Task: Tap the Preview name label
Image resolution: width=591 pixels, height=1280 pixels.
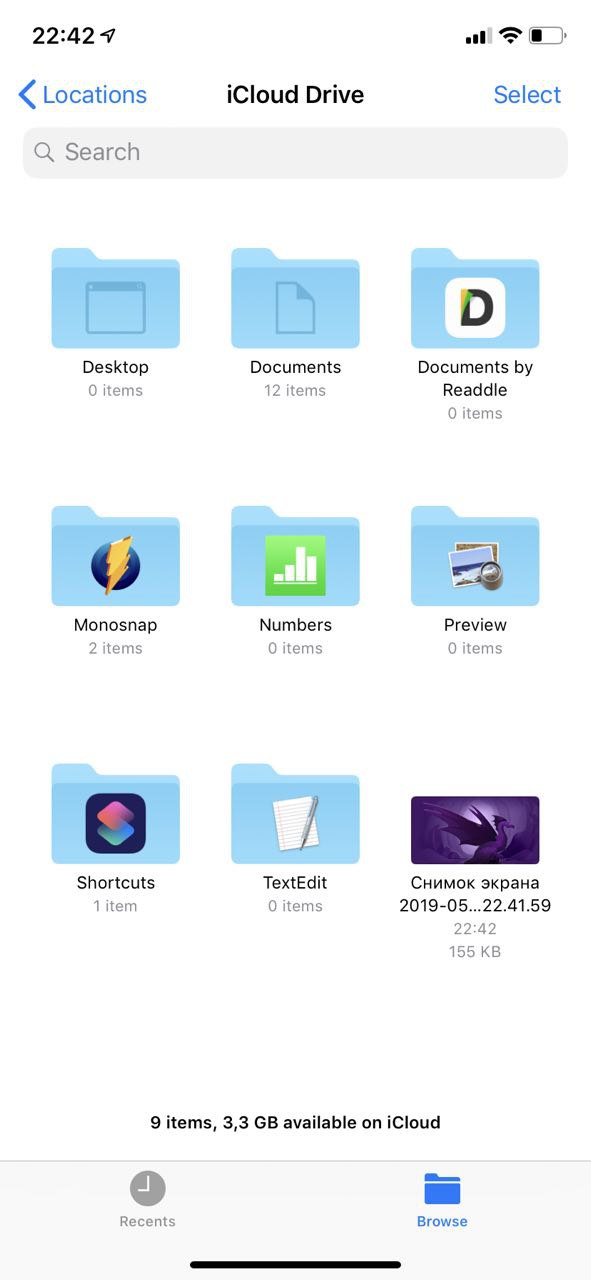Action: pos(475,625)
